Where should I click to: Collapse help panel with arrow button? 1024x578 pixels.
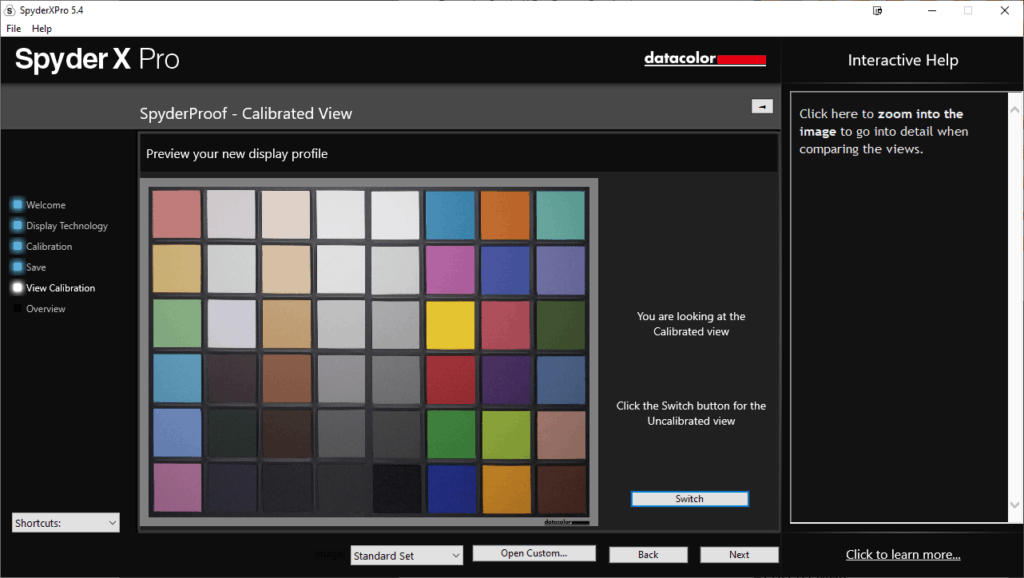coord(761,106)
